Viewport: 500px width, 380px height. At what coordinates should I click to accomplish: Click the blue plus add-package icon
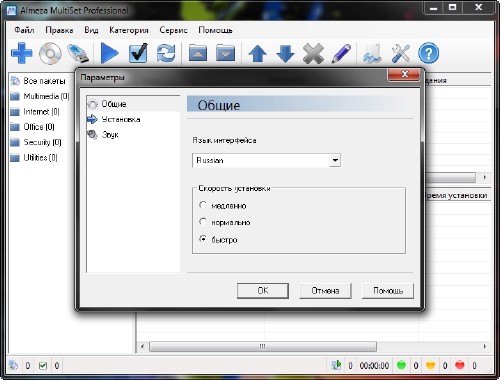click(22, 53)
